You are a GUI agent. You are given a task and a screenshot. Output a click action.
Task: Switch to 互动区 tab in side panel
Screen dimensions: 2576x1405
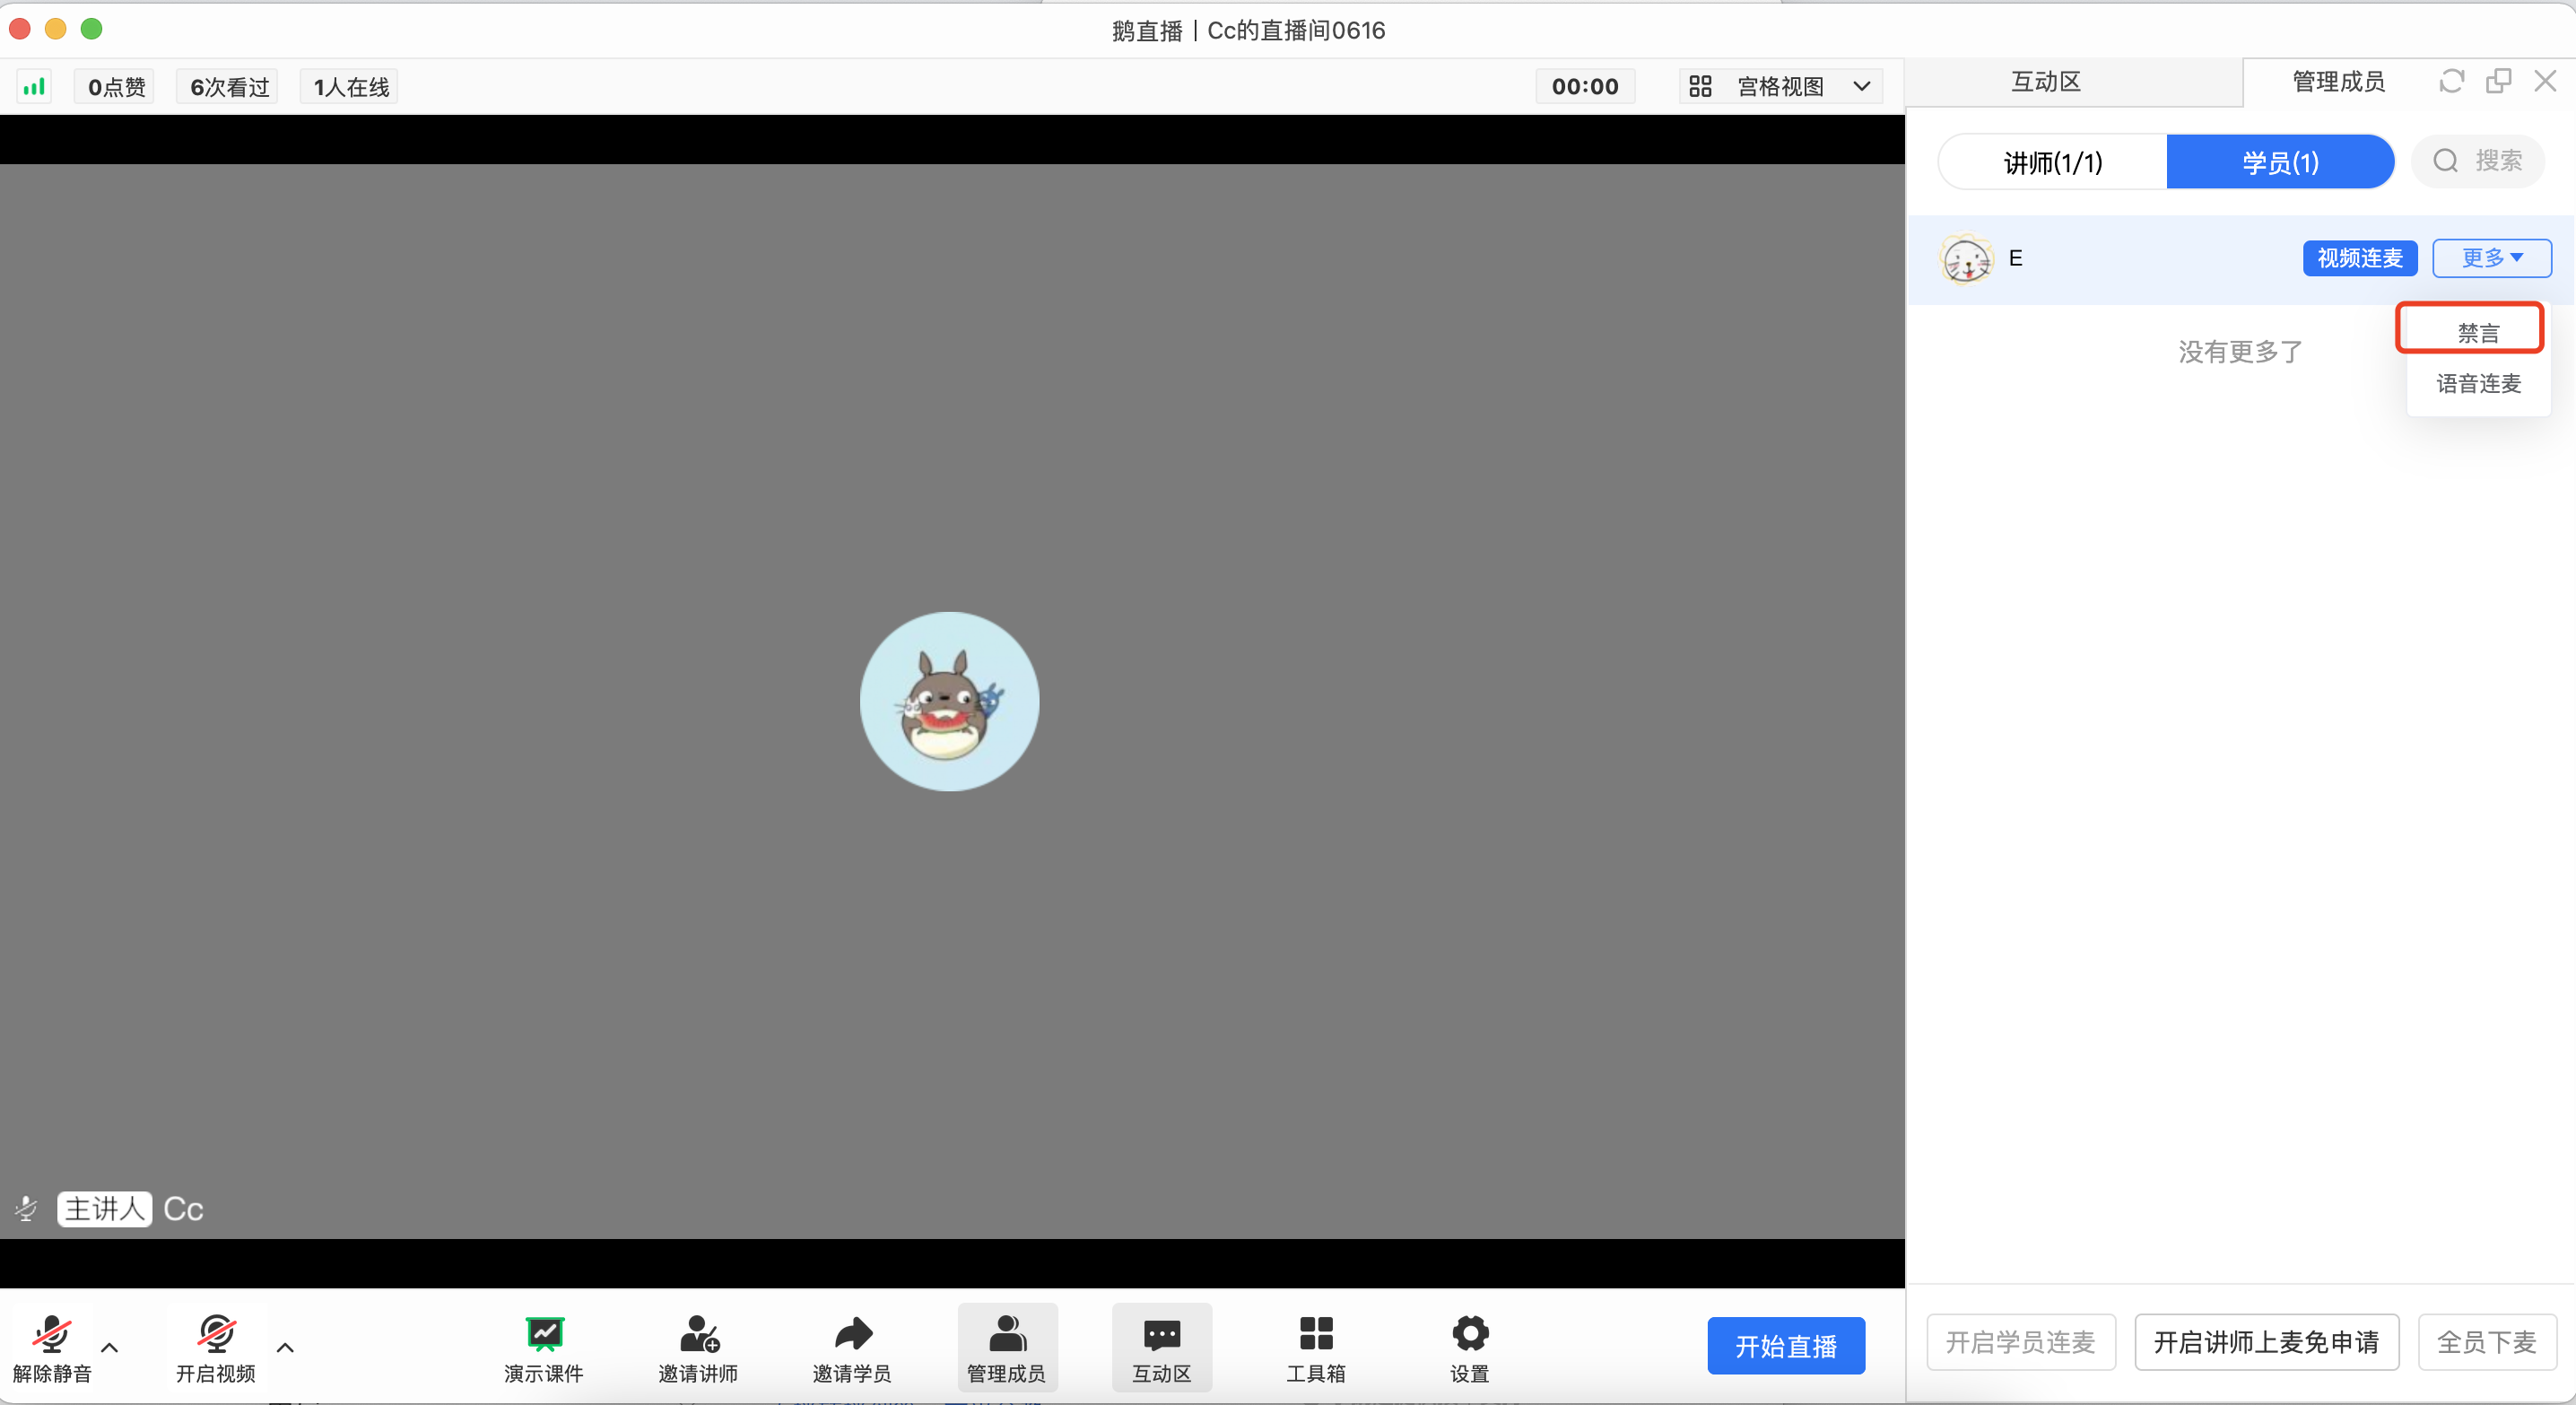point(2046,82)
